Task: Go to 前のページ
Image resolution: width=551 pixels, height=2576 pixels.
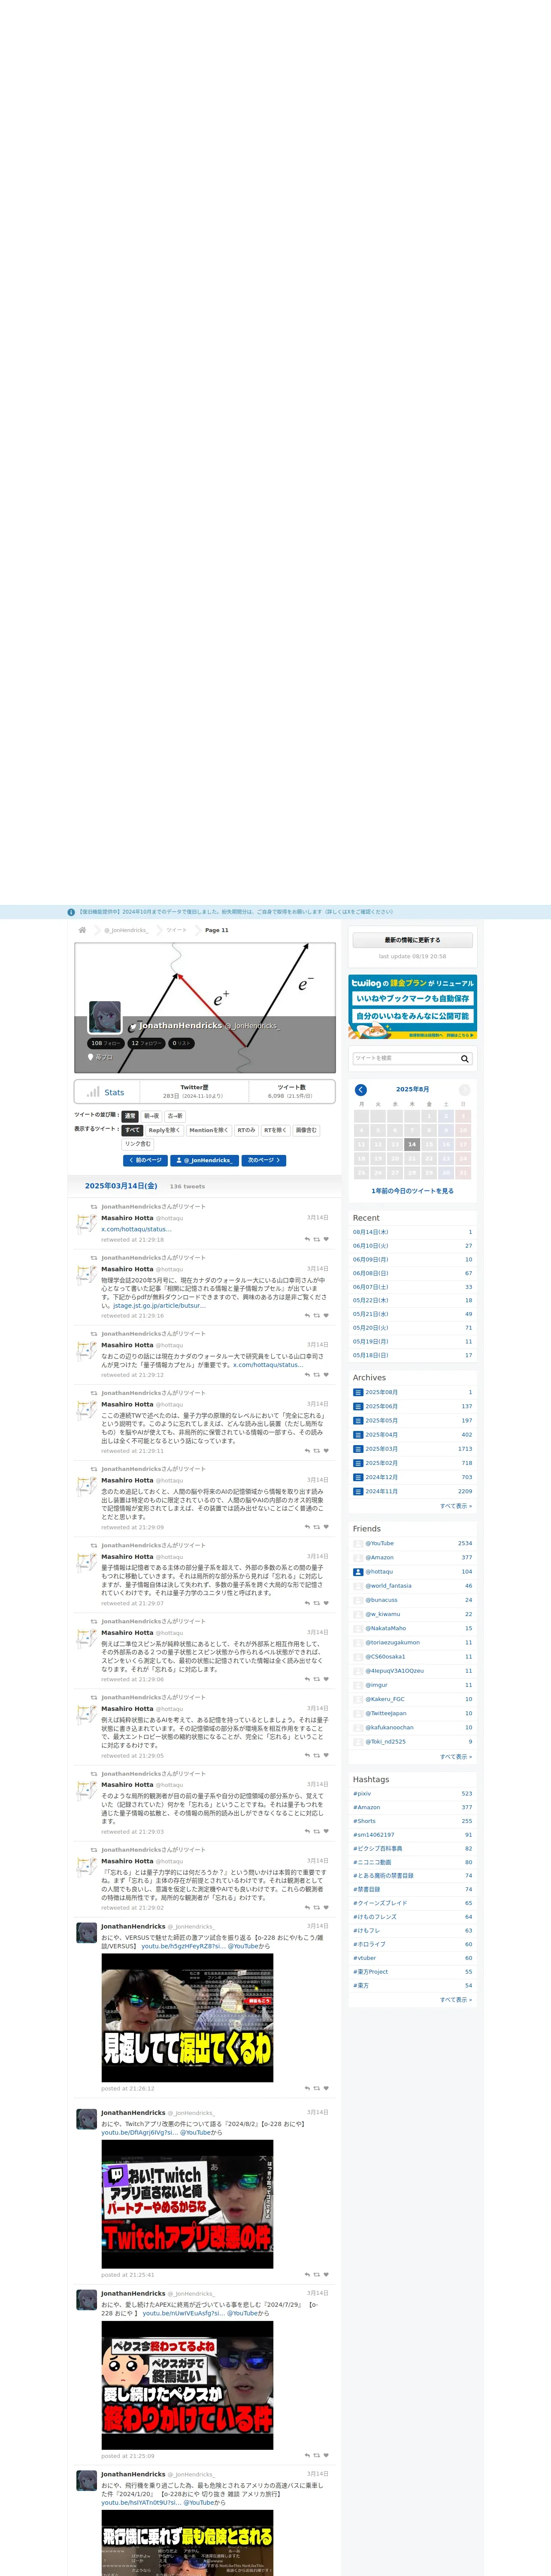Action: click(145, 1160)
